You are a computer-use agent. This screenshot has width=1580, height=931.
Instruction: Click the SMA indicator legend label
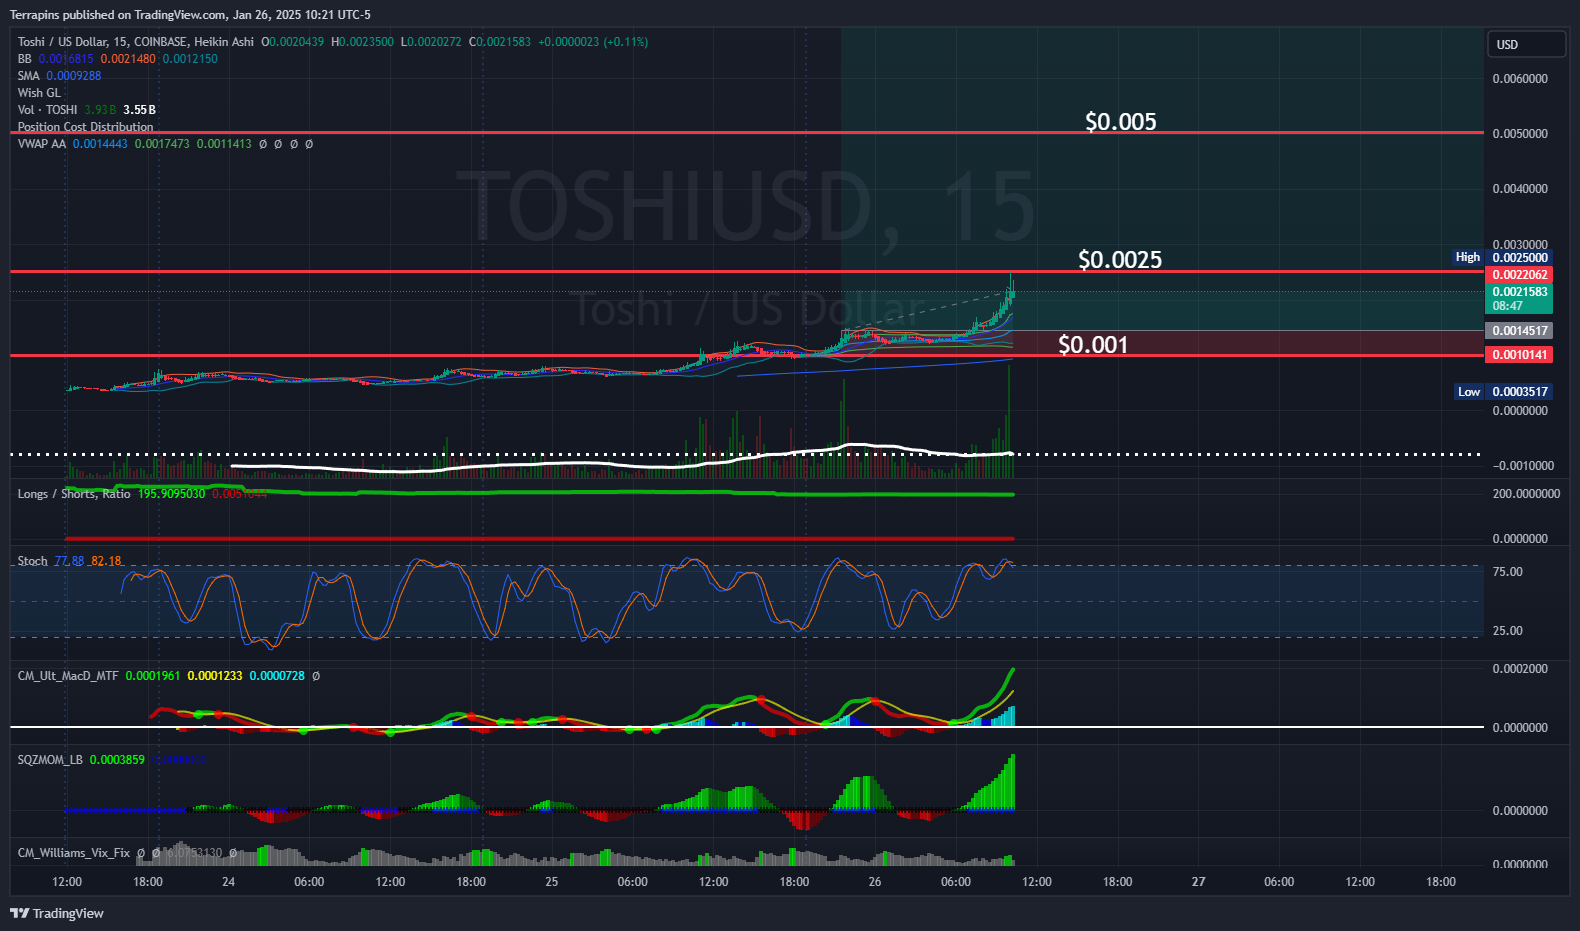pos(28,76)
